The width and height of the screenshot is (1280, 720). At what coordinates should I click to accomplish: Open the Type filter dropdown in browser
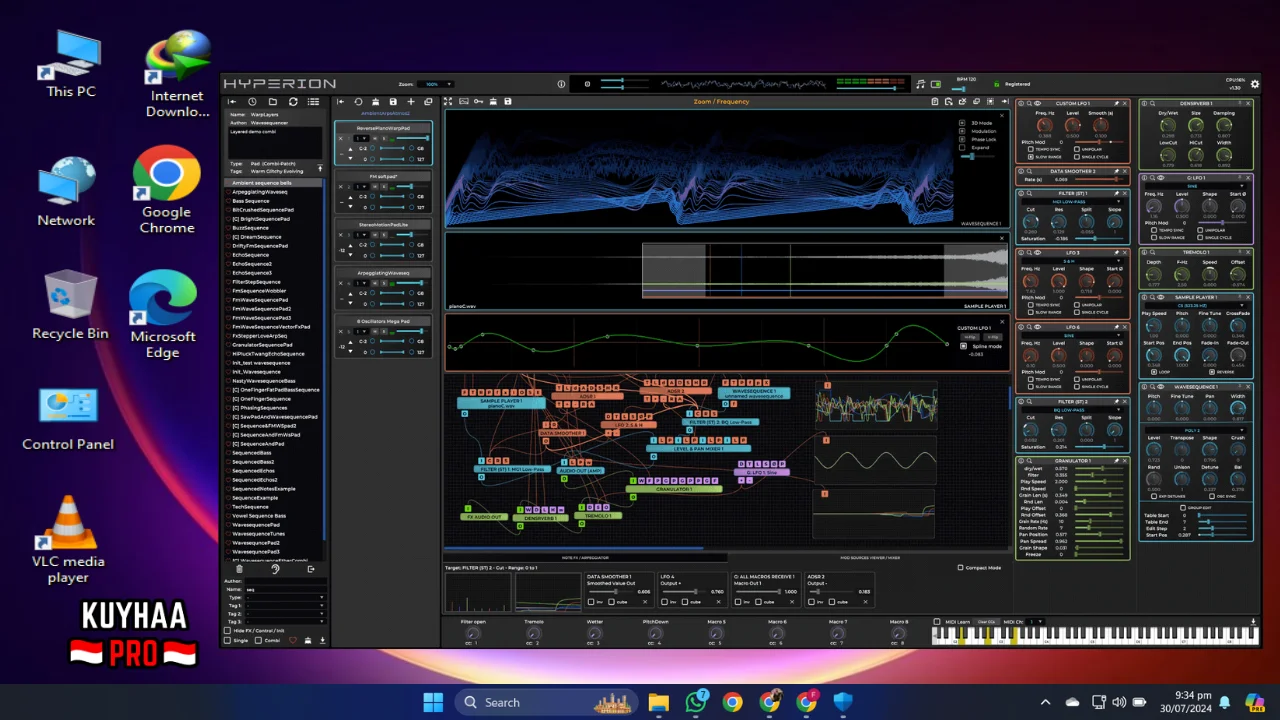286,597
